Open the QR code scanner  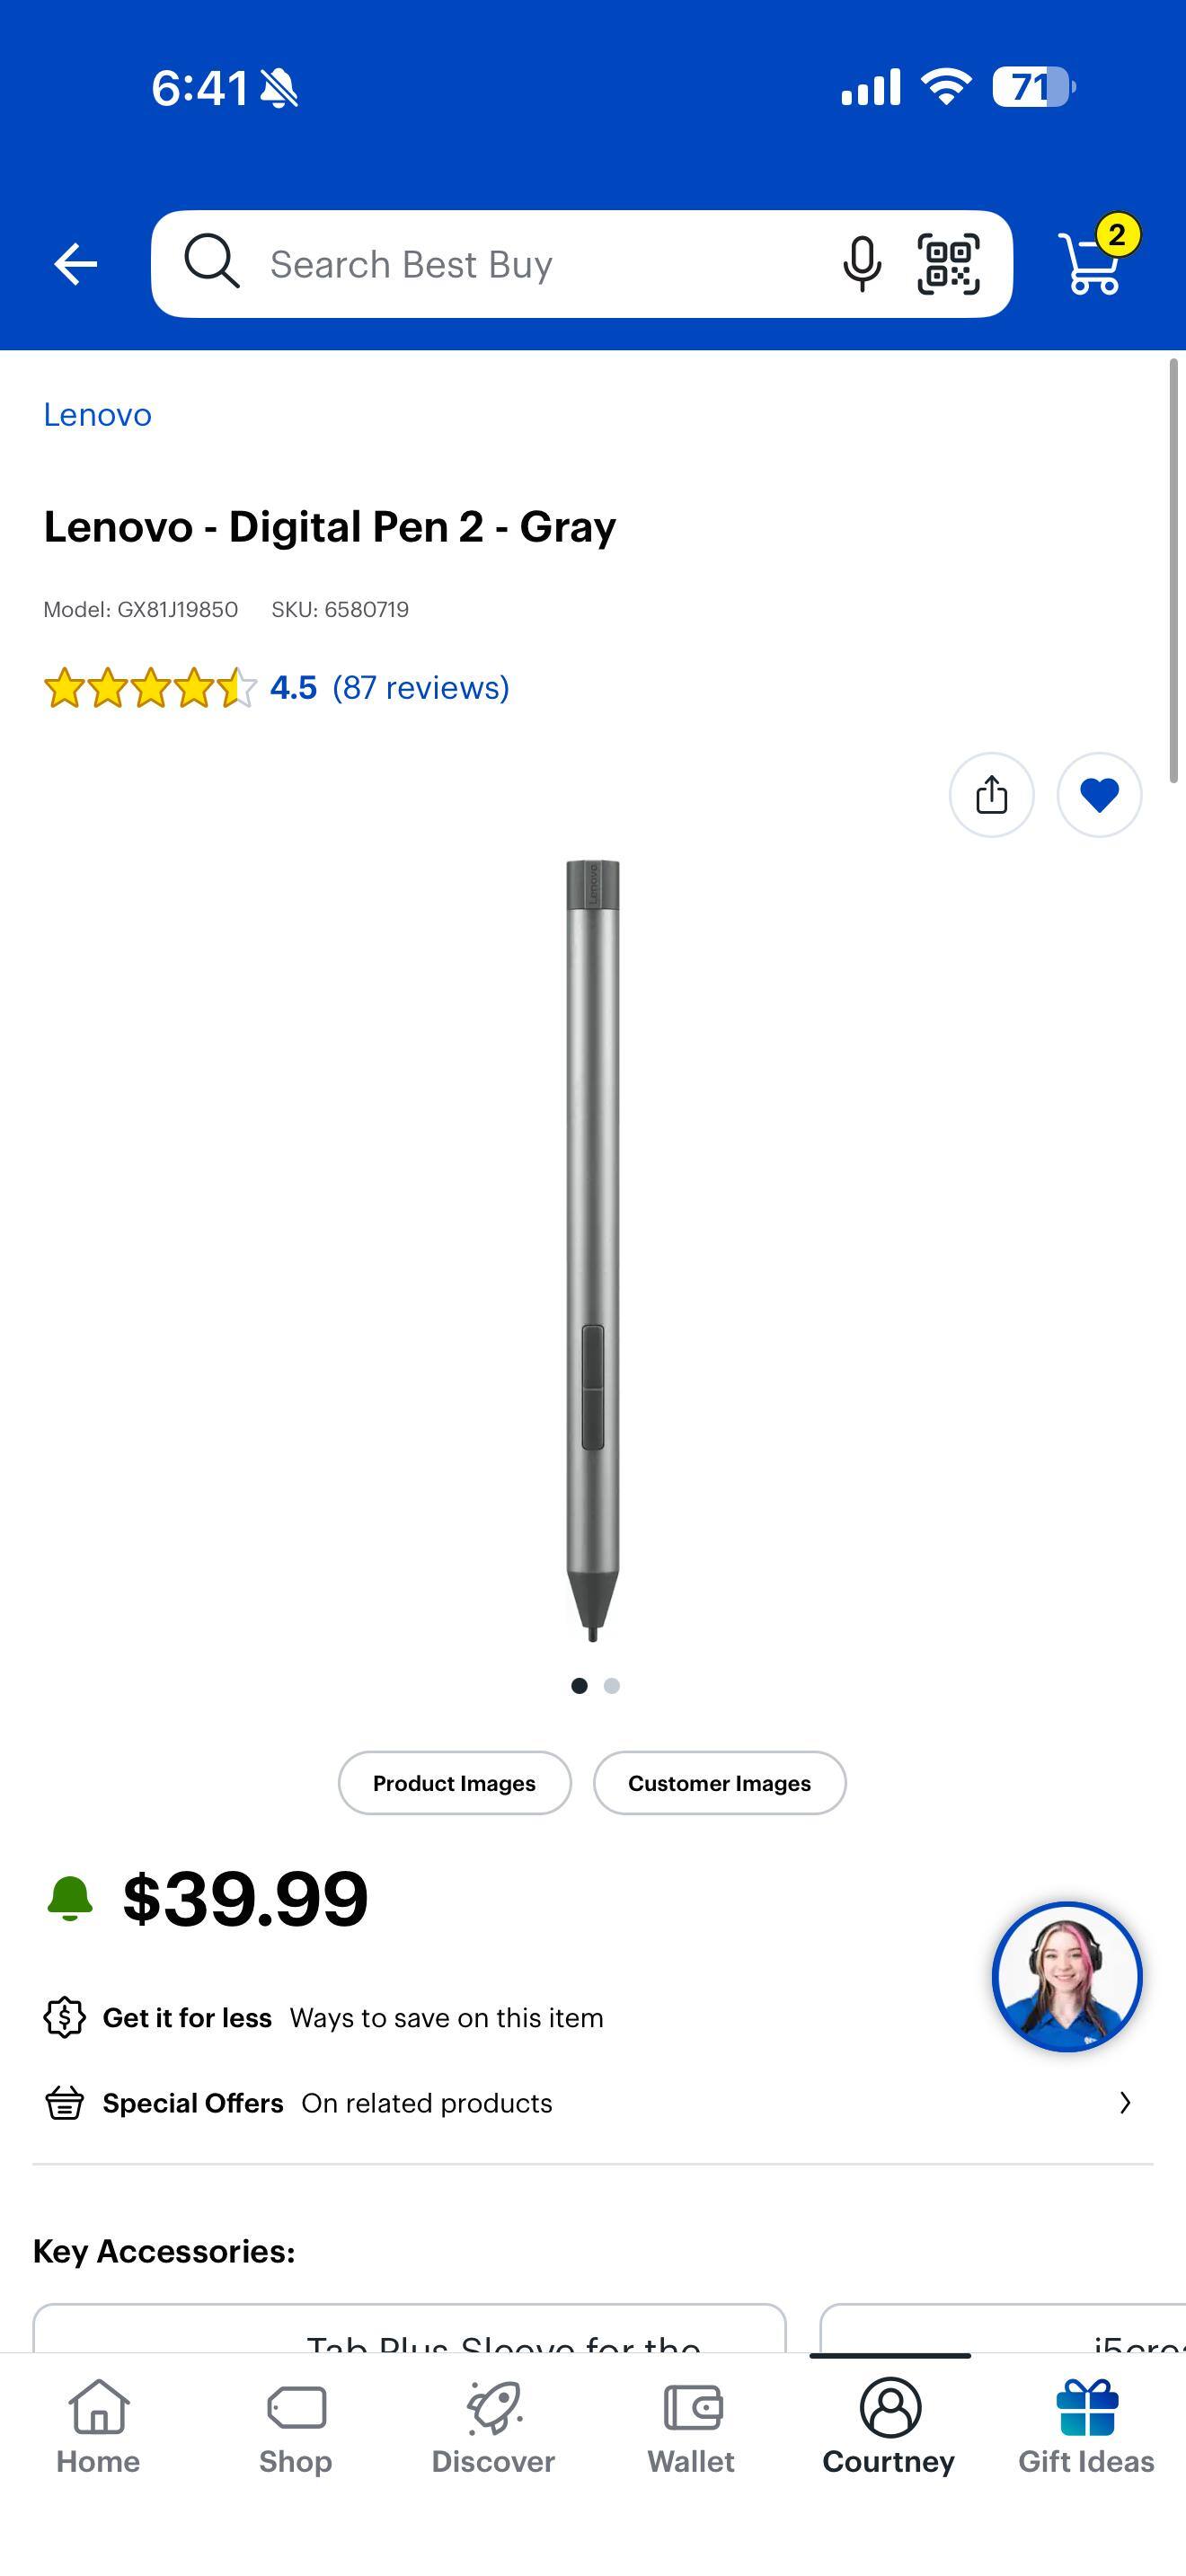click(x=948, y=264)
